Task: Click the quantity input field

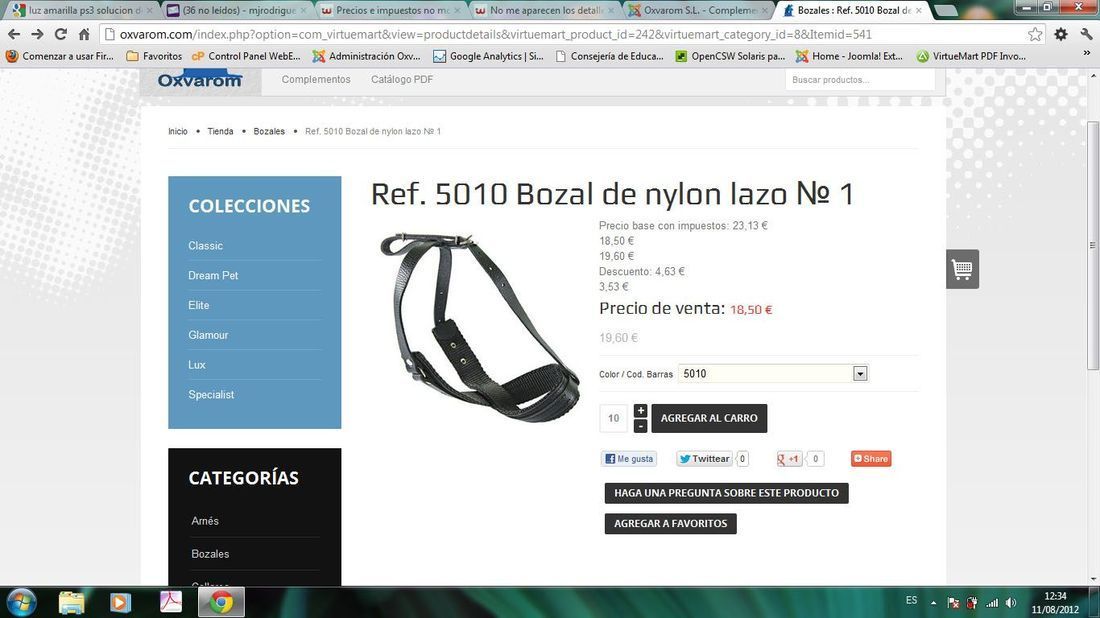Action: pyautogui.click(x=614, y=418)
